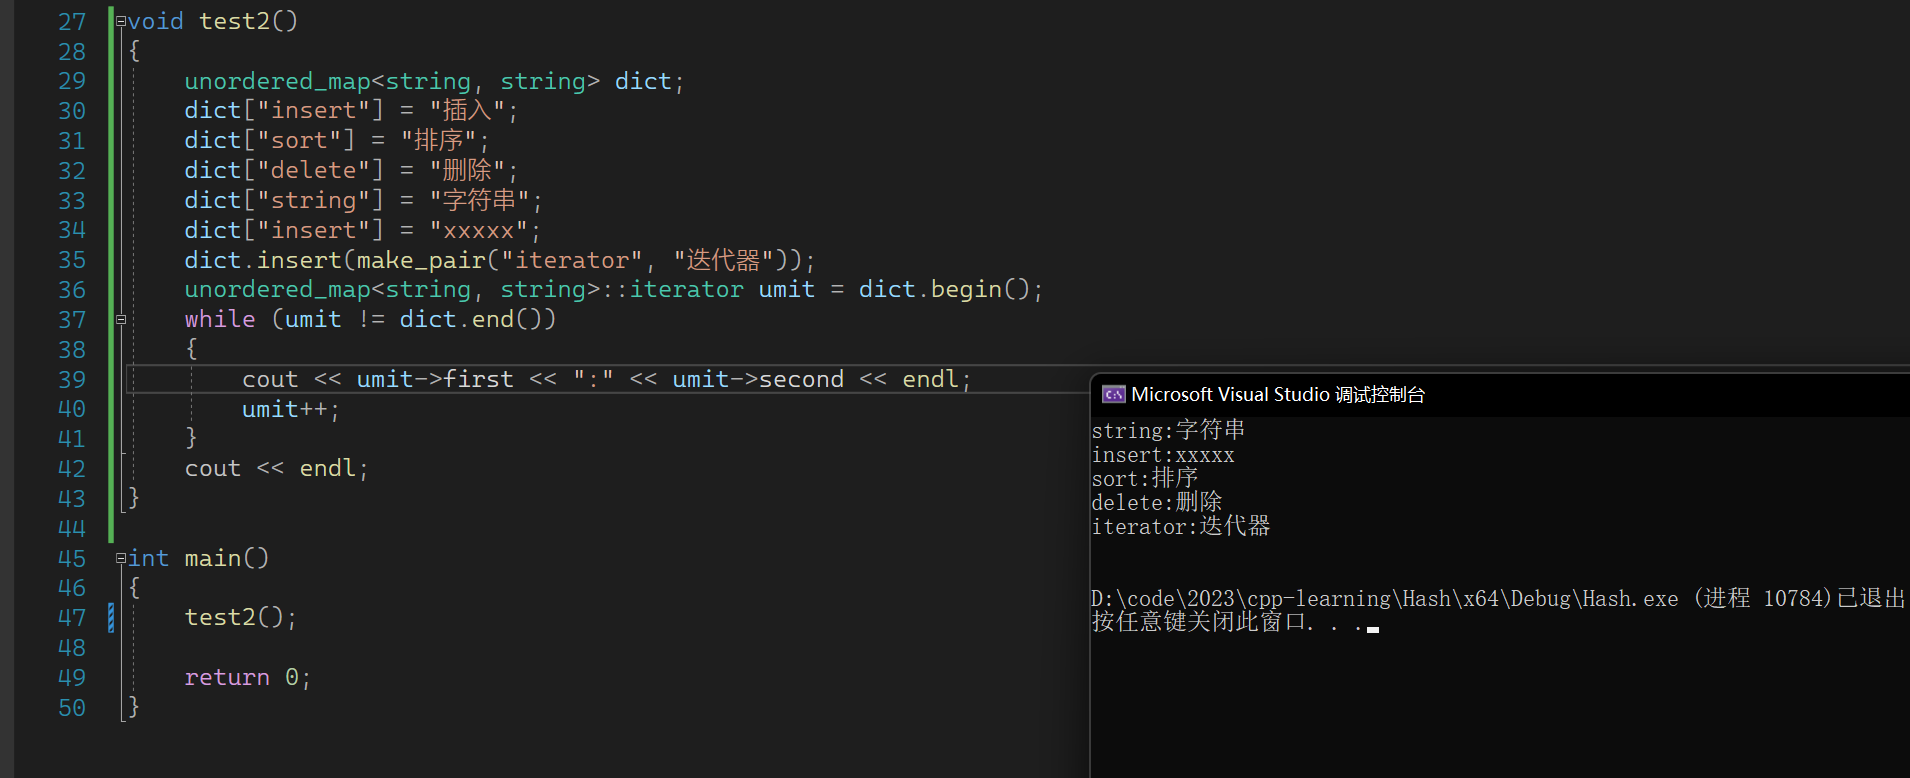1910x778 pixels.
Task: Click the 'void test2()' function declaration
Action: pyautogui.click(x=213, y=21)
